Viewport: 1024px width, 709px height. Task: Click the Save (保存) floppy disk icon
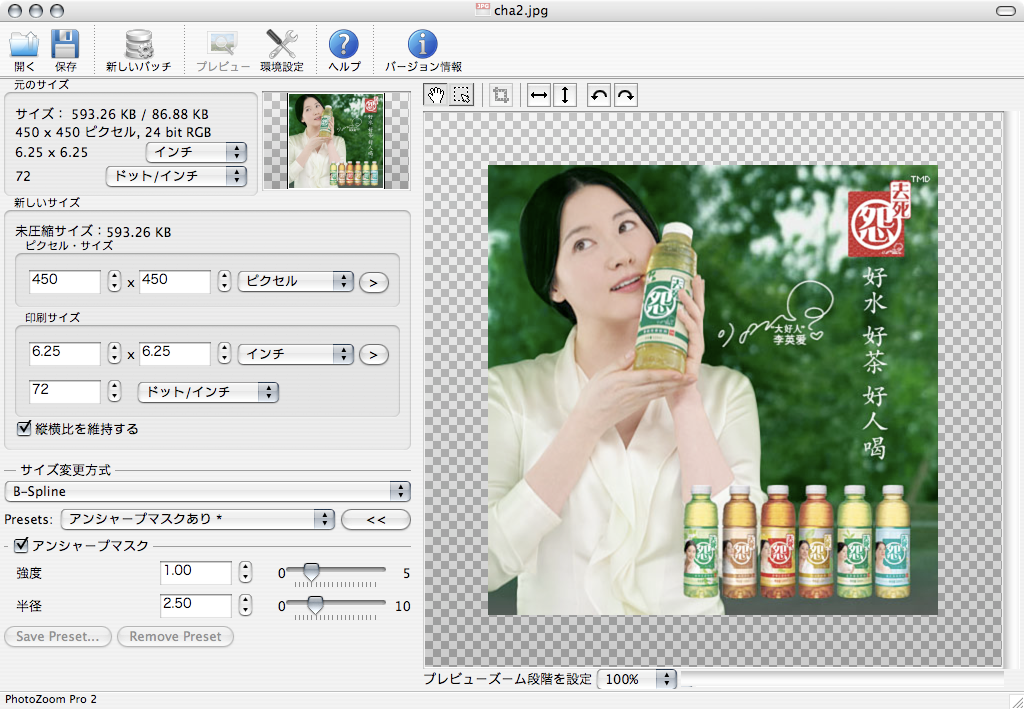tap(65, 44)
